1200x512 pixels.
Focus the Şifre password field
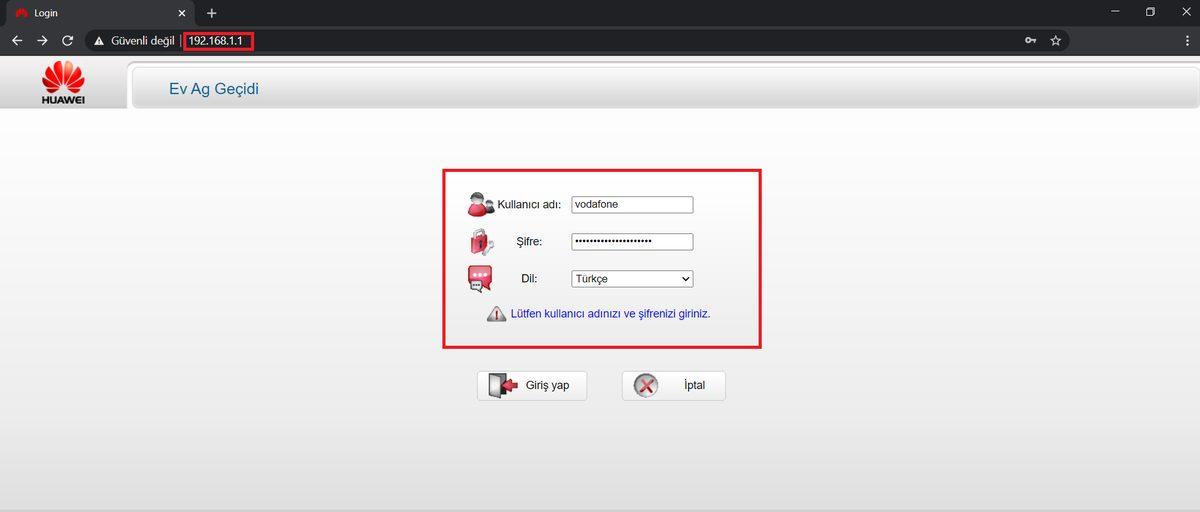coord(632,242)
